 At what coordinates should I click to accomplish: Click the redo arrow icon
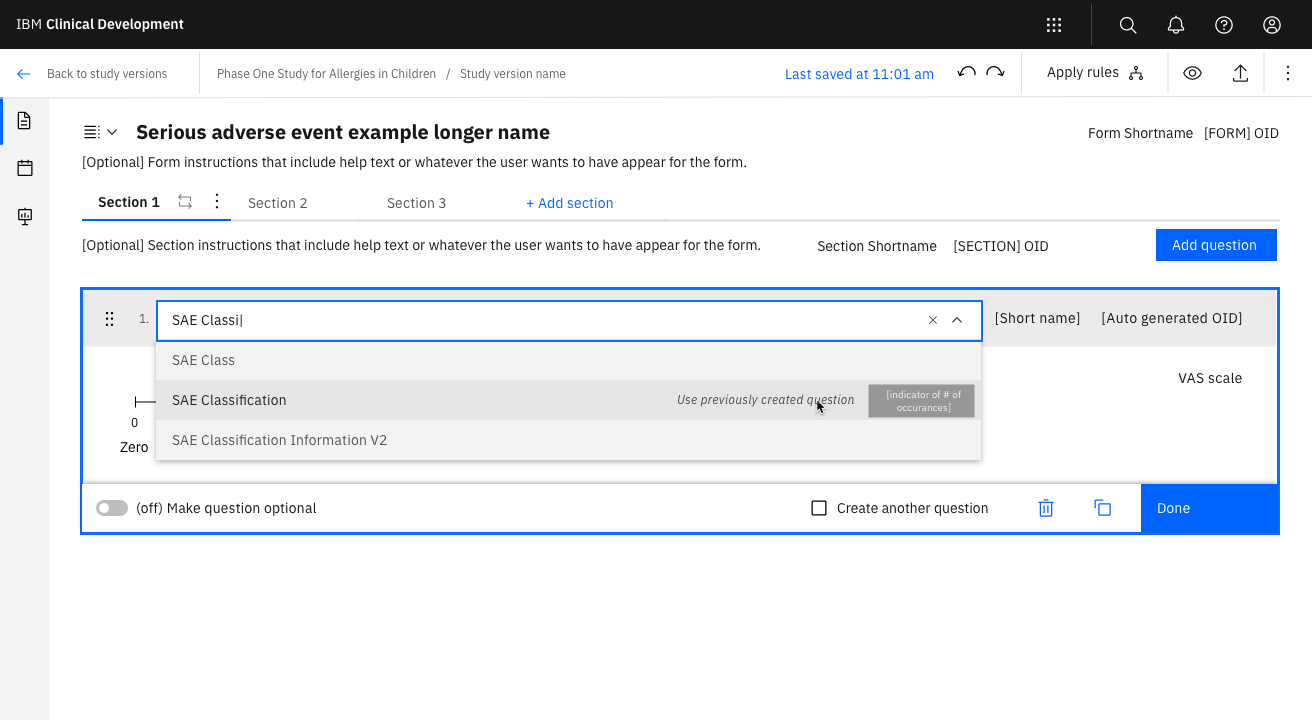[x=995, y=73]
